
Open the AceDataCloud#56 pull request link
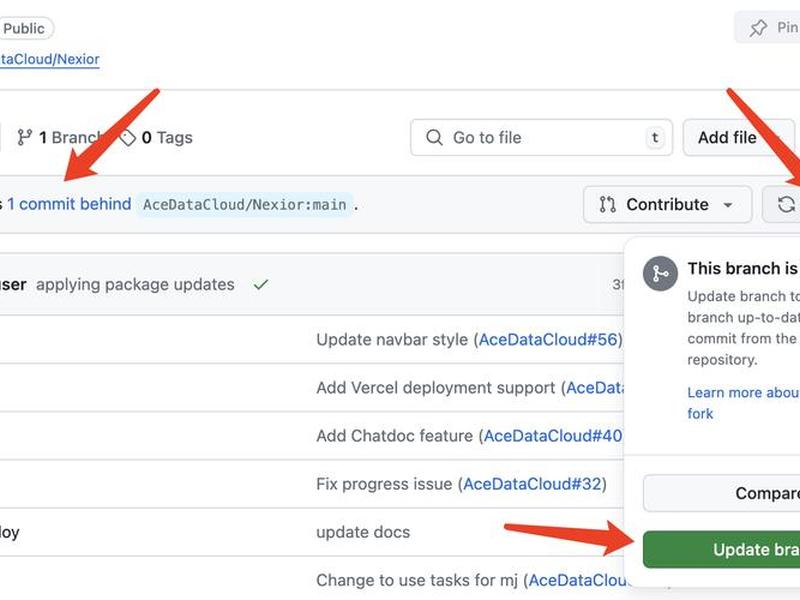pos(548,339)
